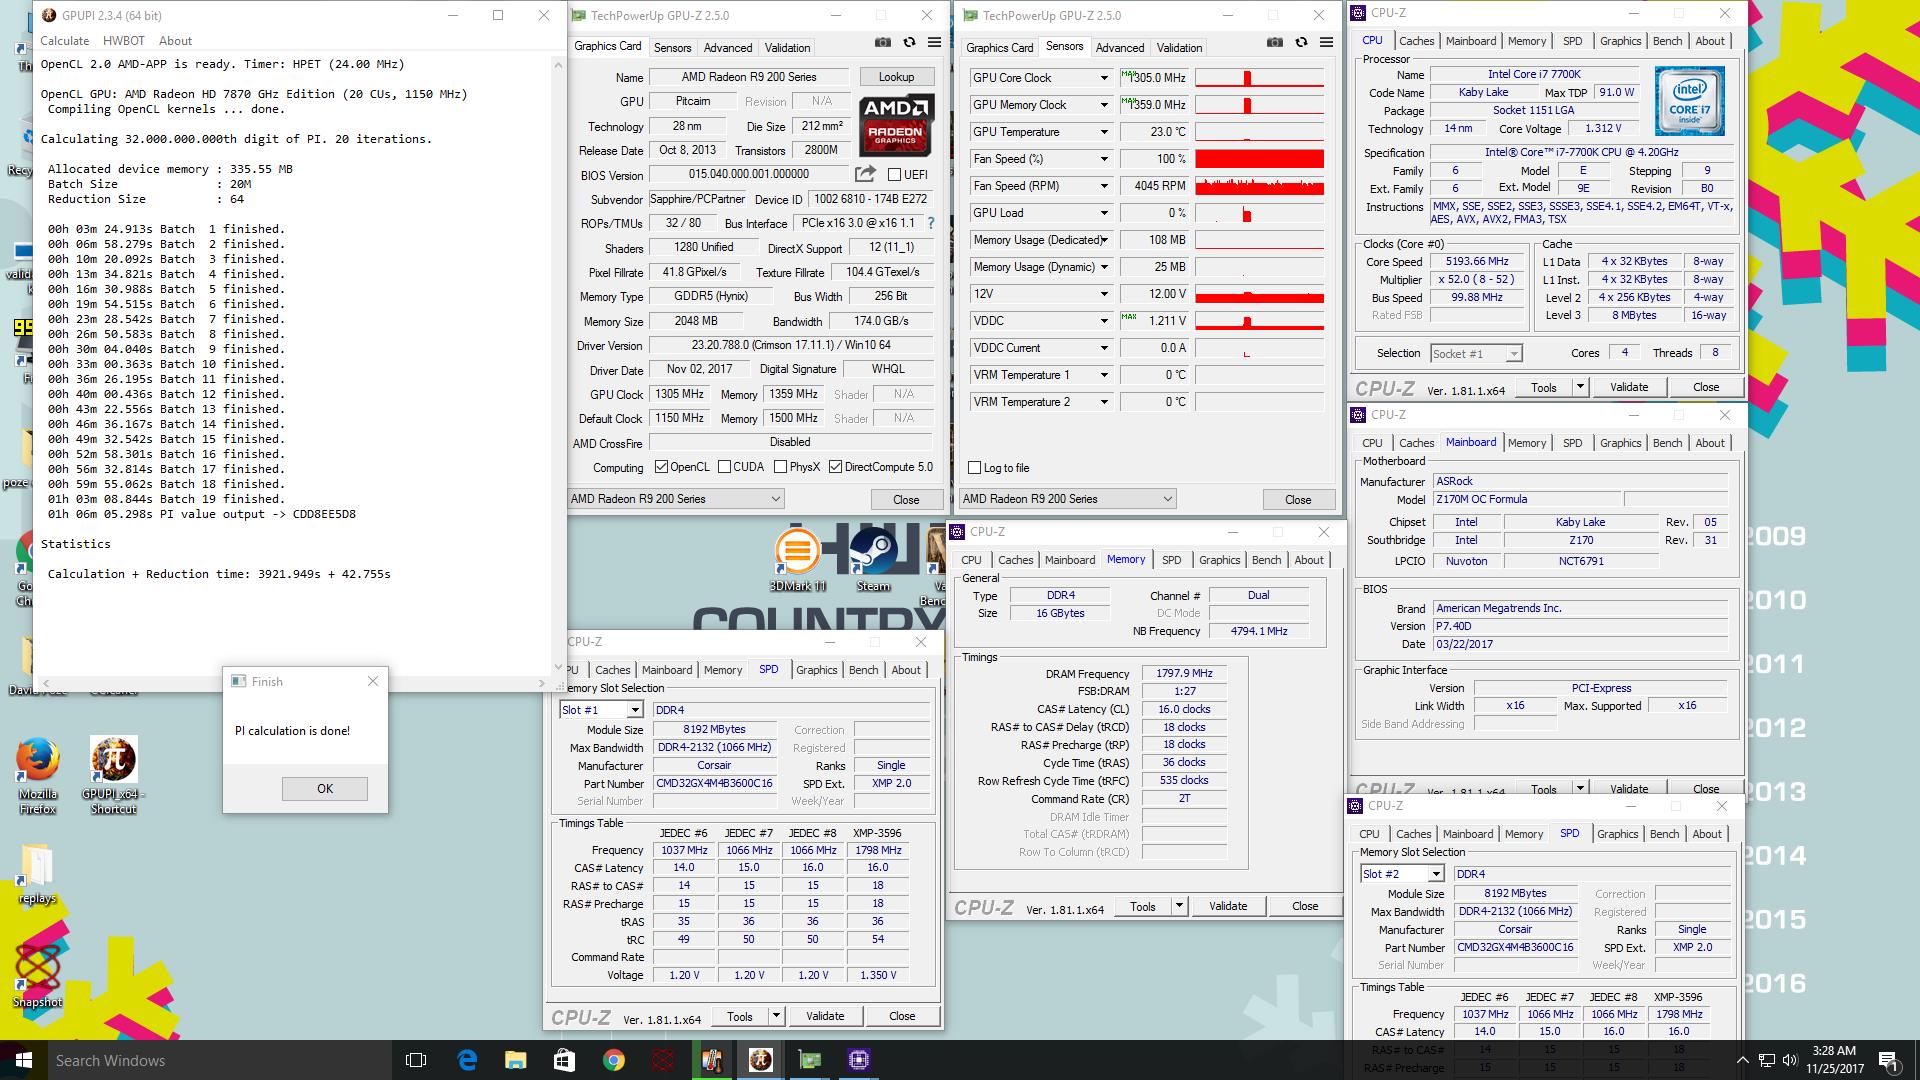1920x1080 pixels.
Task: Expand the GPU Memory Clock sensor dropdown
Action: tap(1104, 105)
